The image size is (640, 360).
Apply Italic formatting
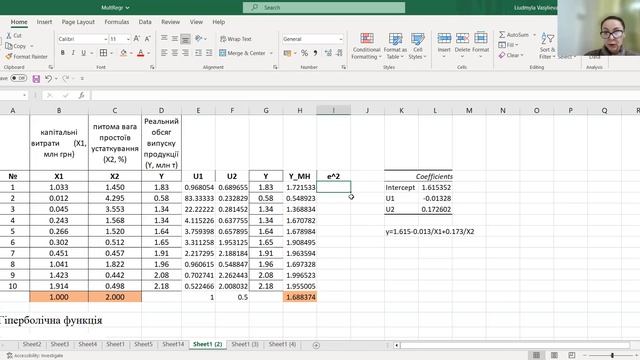73,53
